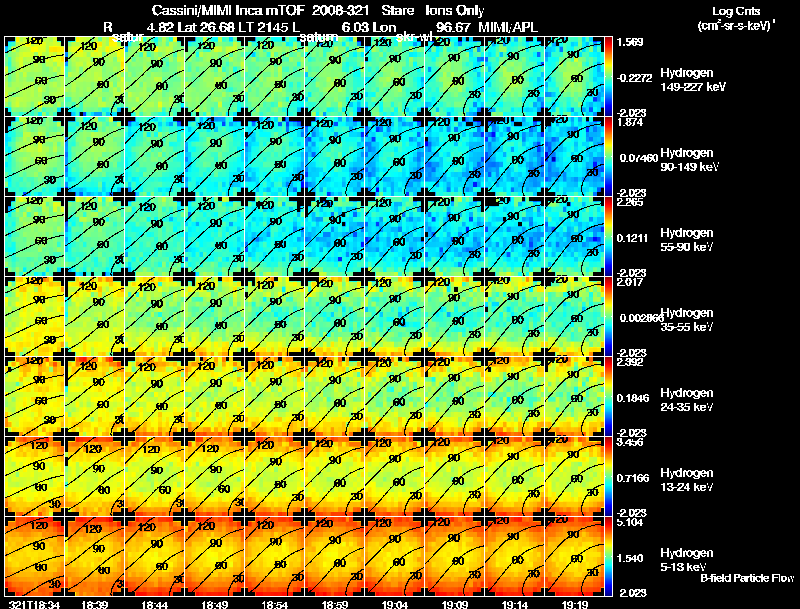Click the color bar for Hydrogen 55-90 keV
This screenshot has height=609, width=800.
coord(609,237)
